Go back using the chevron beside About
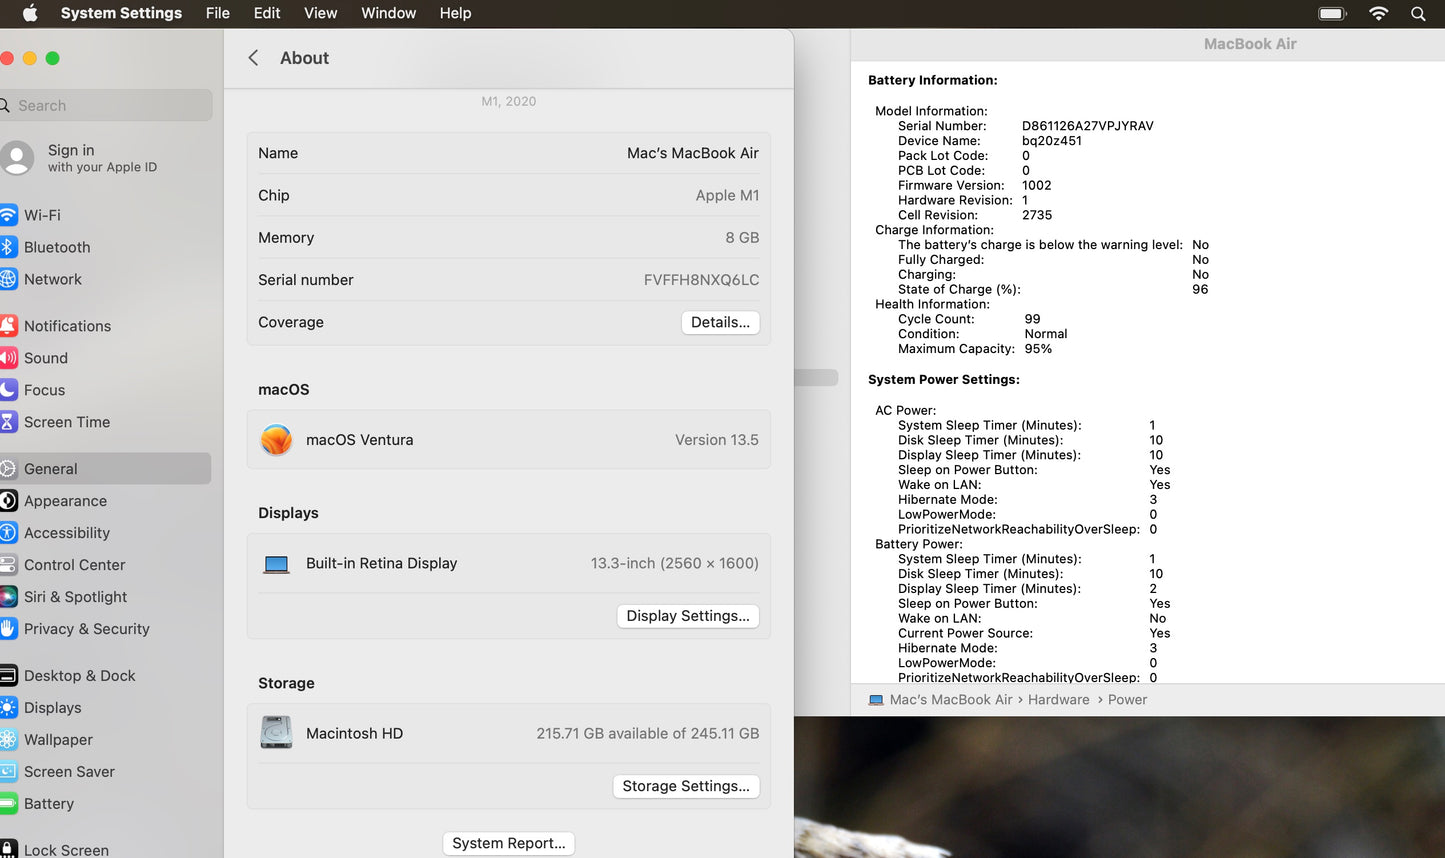The image size is (1445, 858). (x=254, y=58)
